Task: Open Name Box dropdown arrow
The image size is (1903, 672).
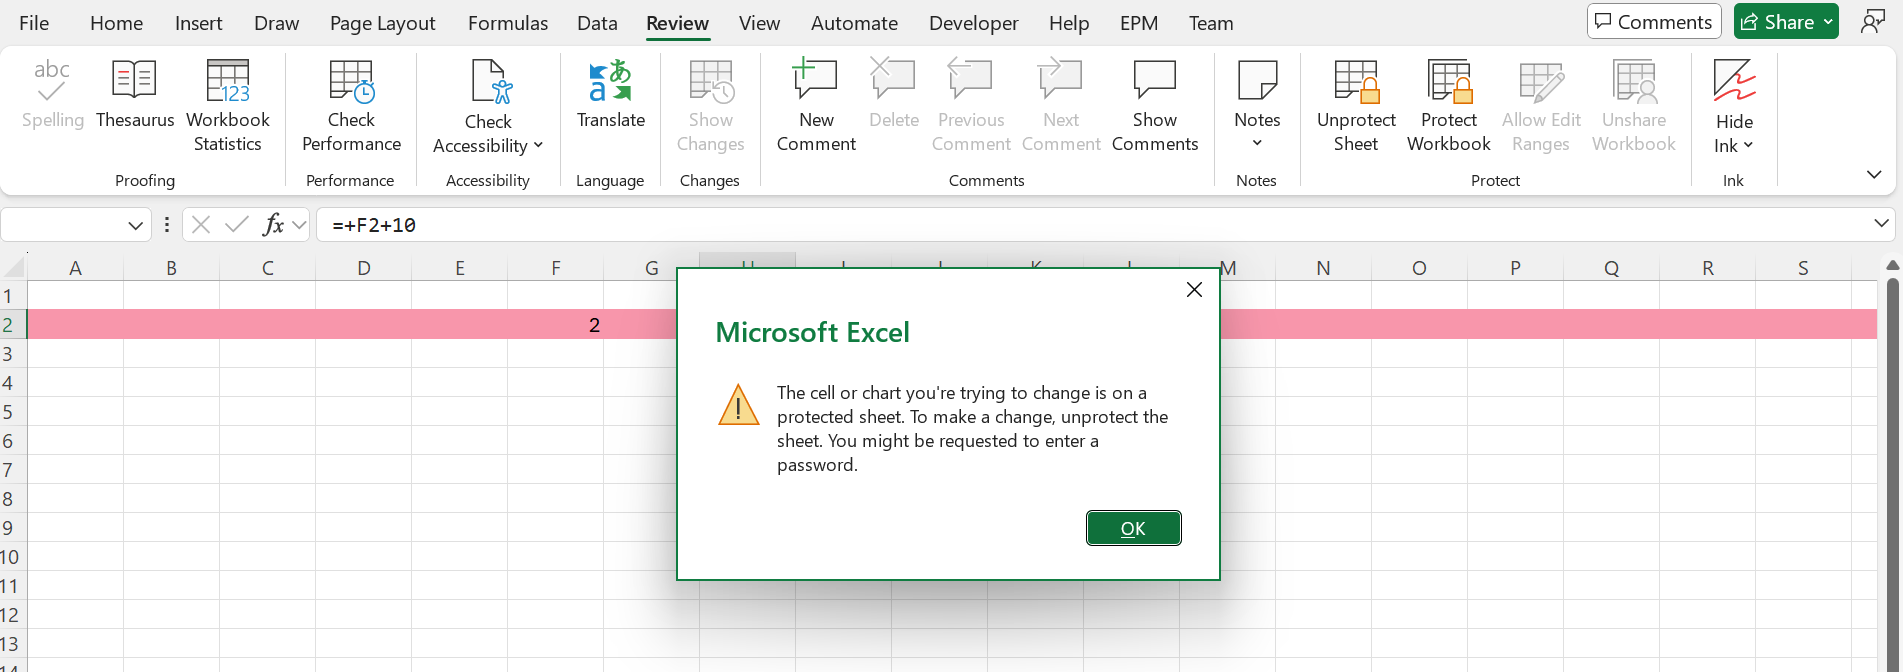Action: point(135,225)
